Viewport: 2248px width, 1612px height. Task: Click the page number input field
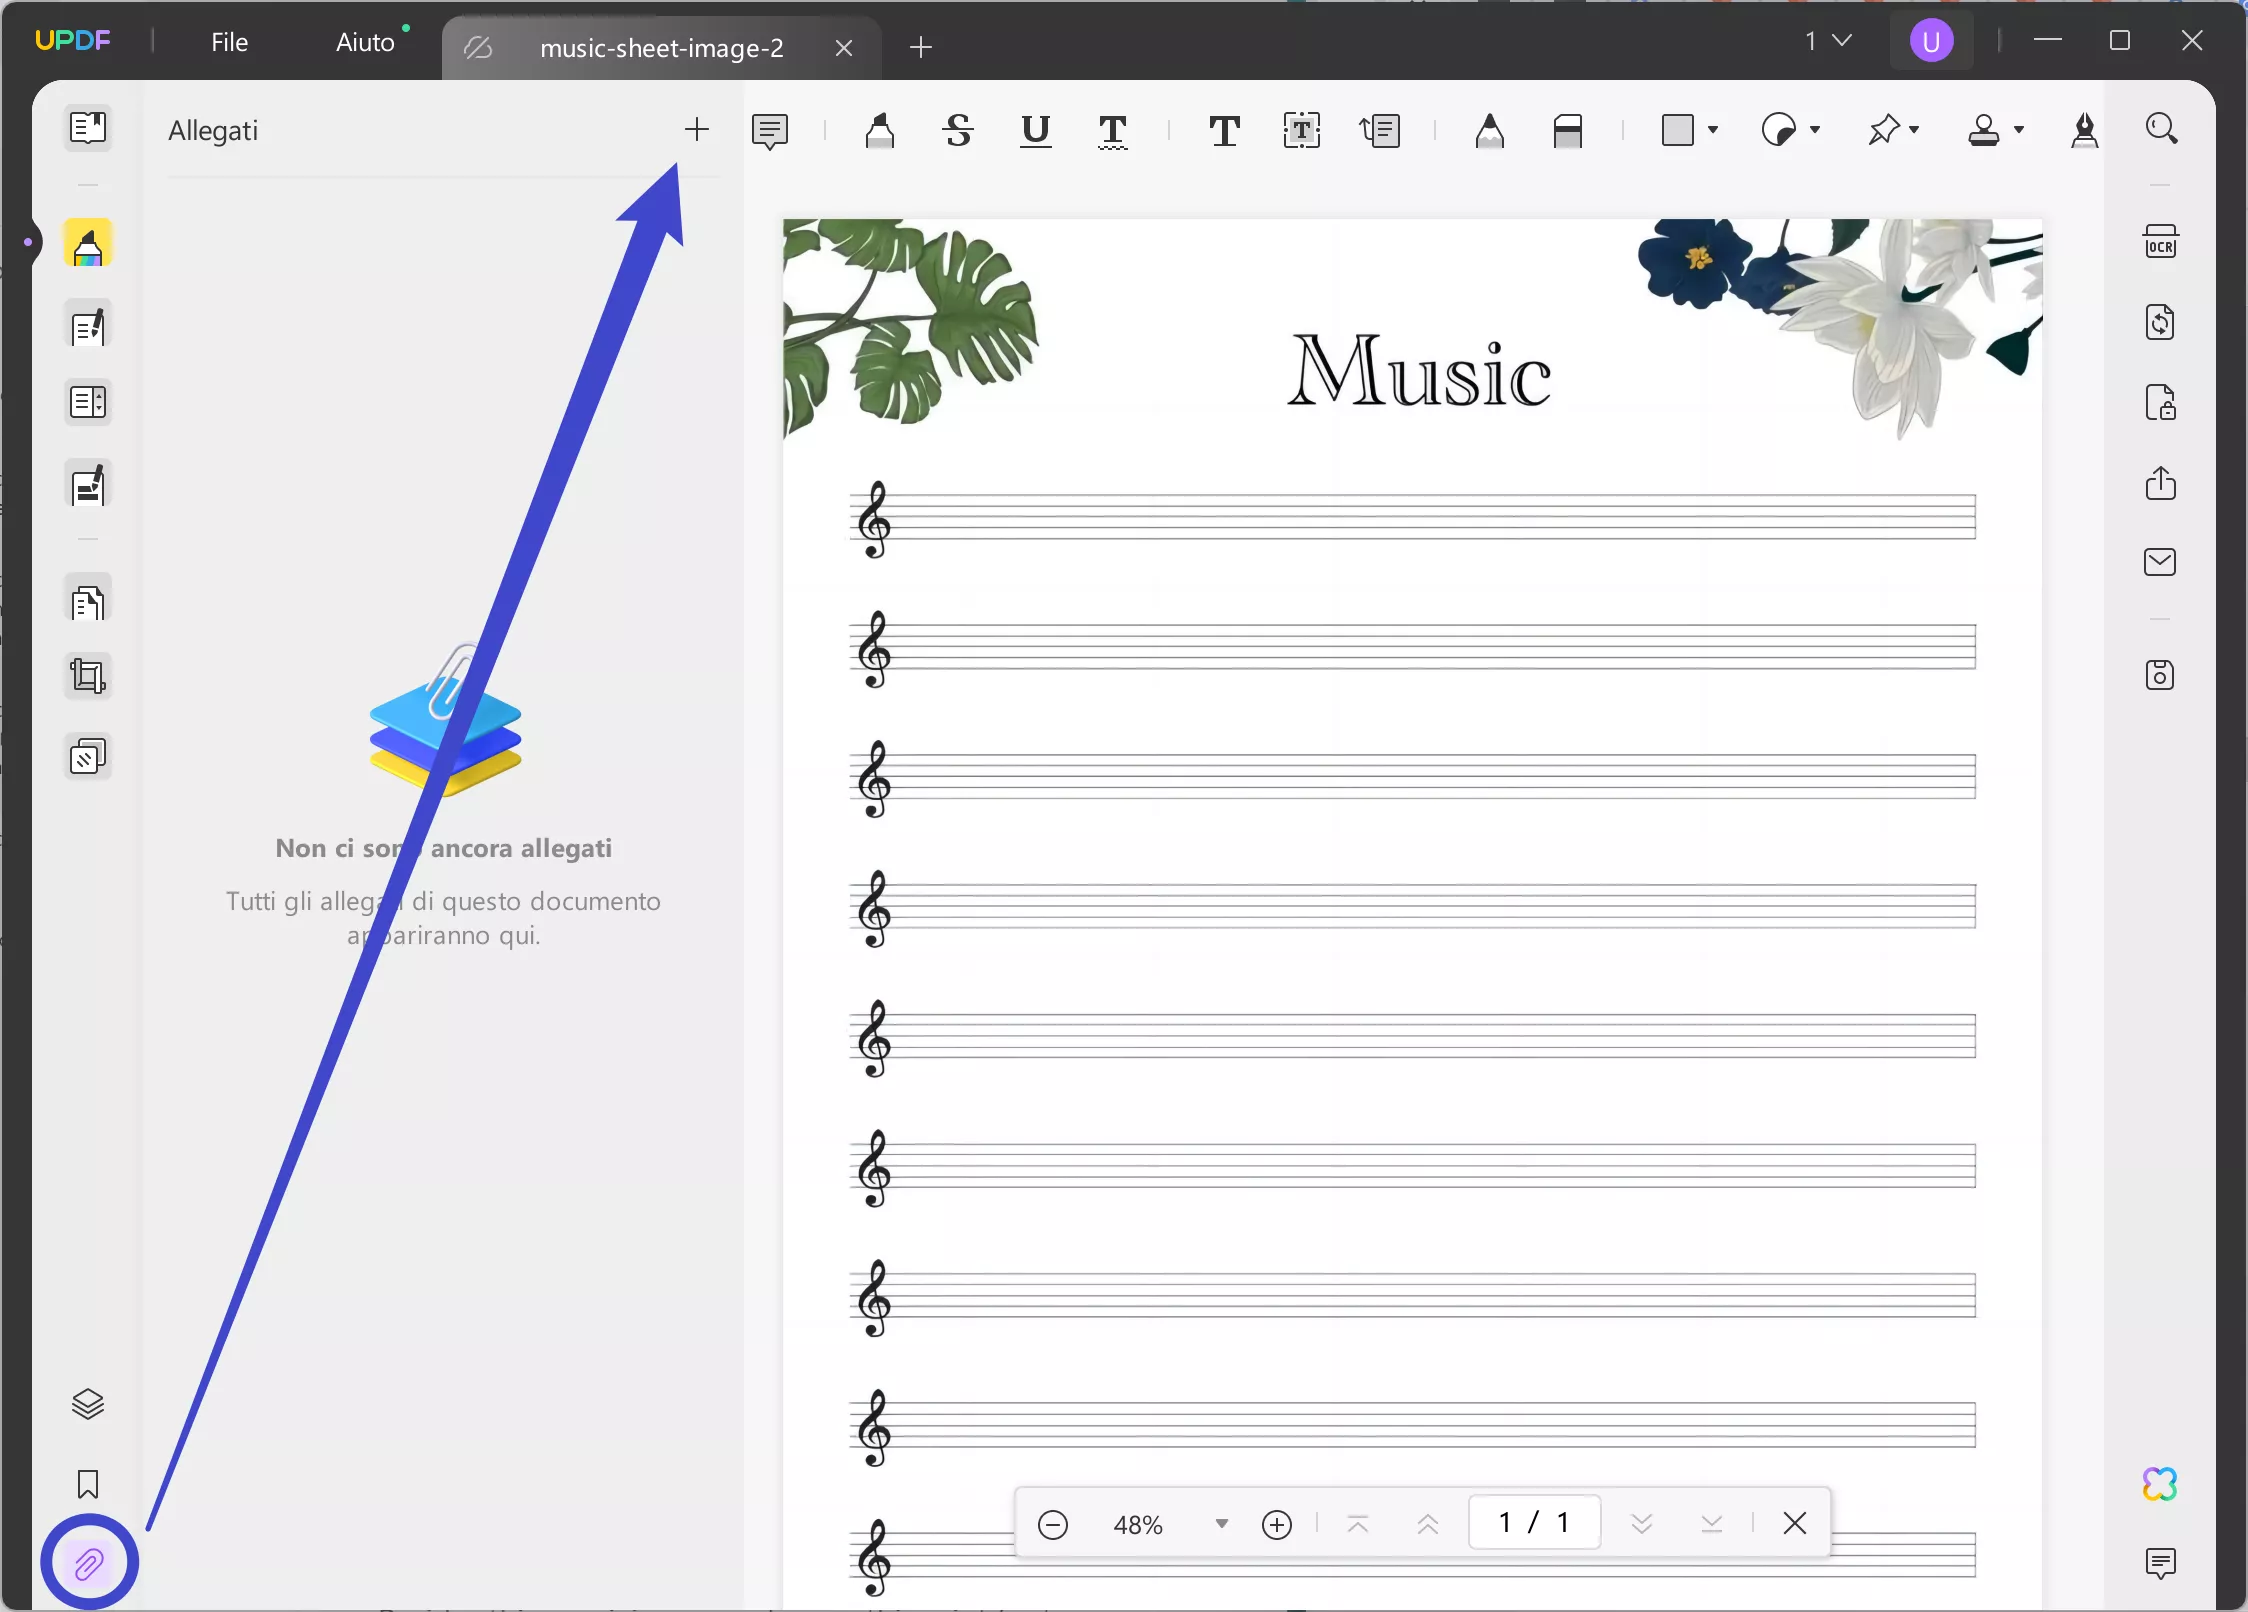(1534, 1523)
